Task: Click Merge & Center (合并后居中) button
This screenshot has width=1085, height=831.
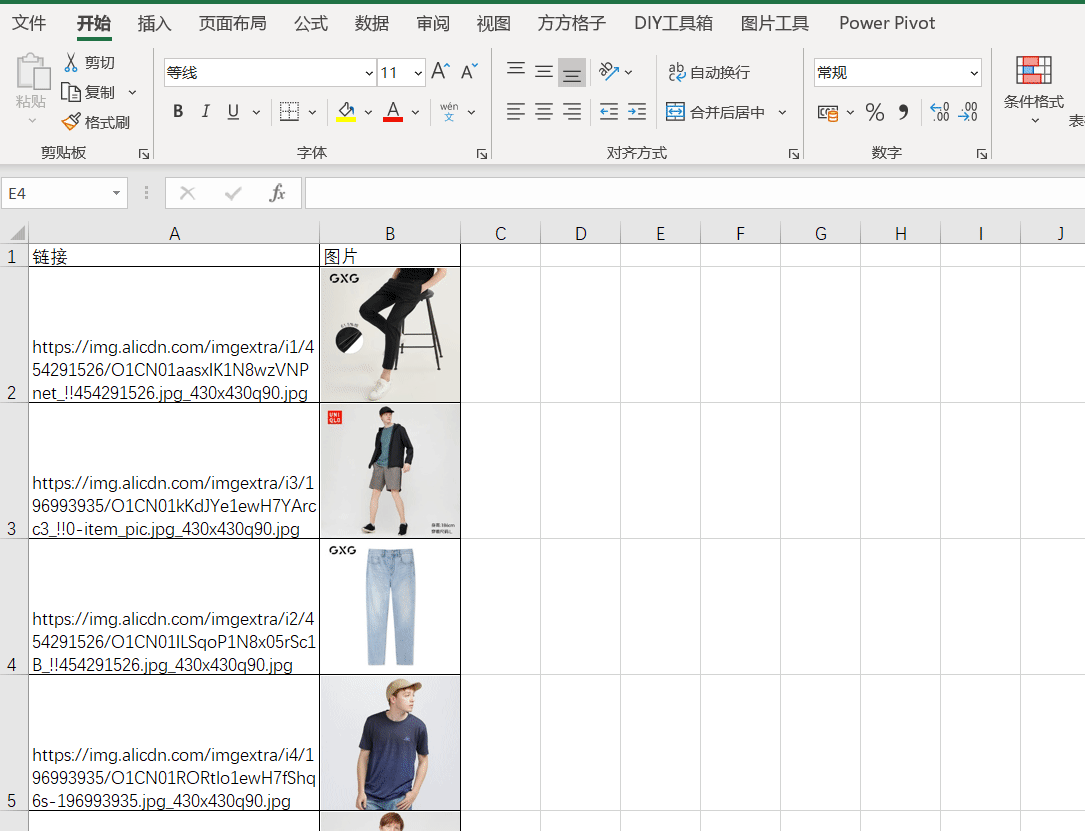Action: tap(717, 112)
